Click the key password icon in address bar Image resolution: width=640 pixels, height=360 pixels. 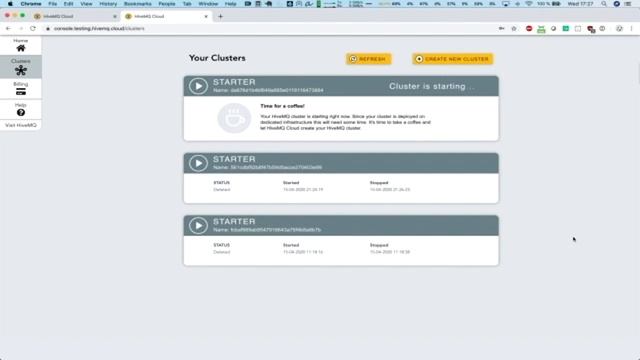click(502, 29)
